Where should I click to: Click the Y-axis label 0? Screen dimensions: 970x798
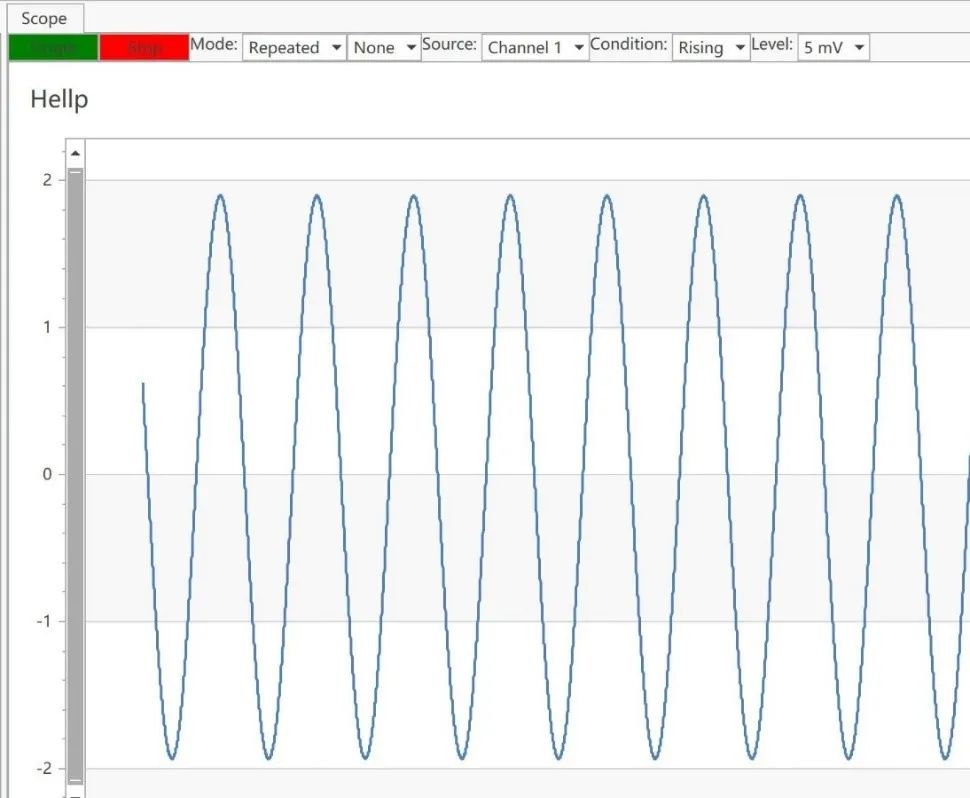coord(47,474)
